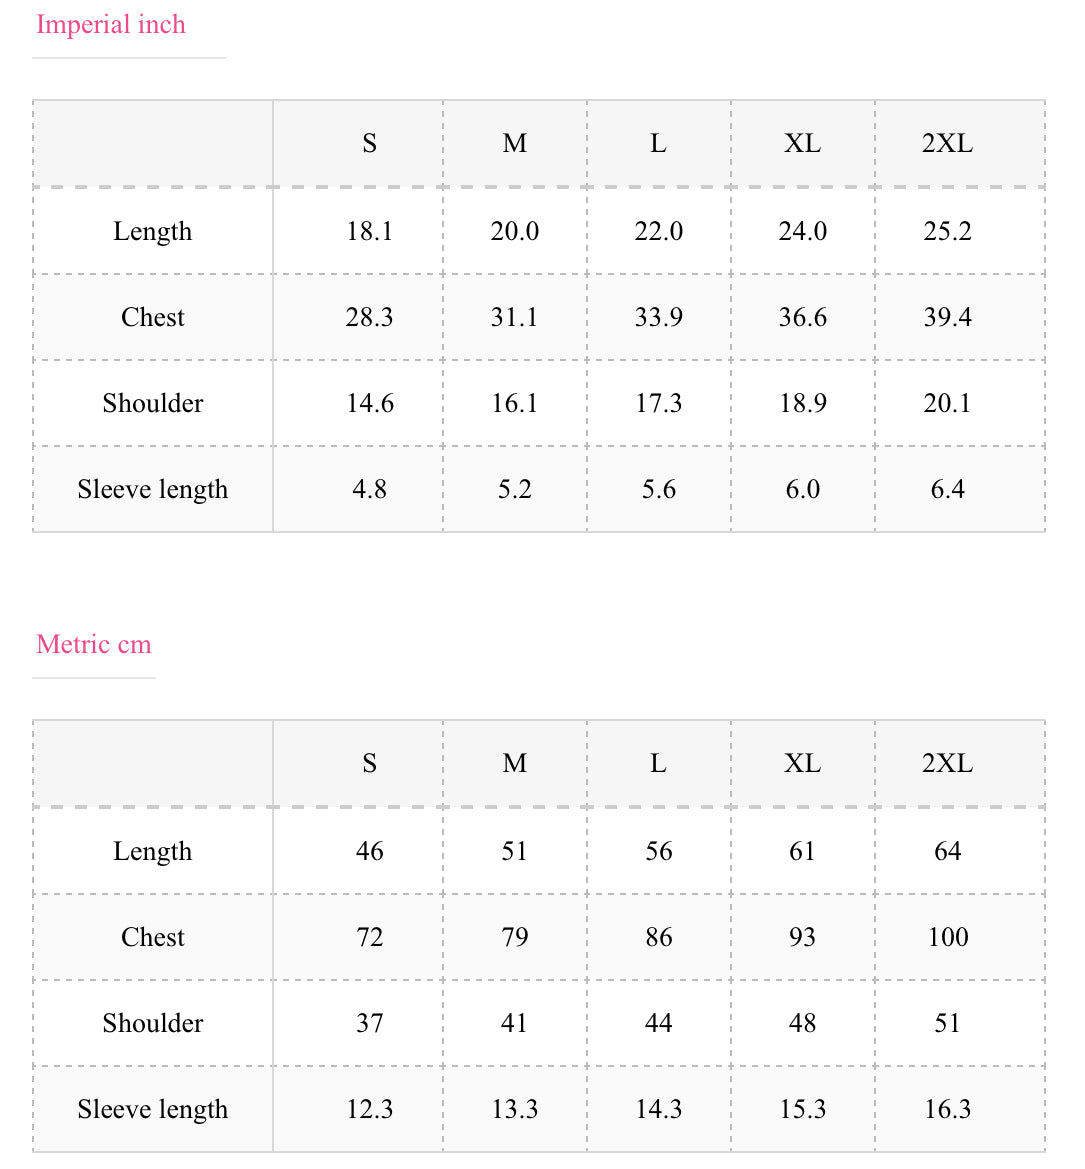Click the XL column header in the Metric table
1085x1169 pixels.
tap(802, 764)
